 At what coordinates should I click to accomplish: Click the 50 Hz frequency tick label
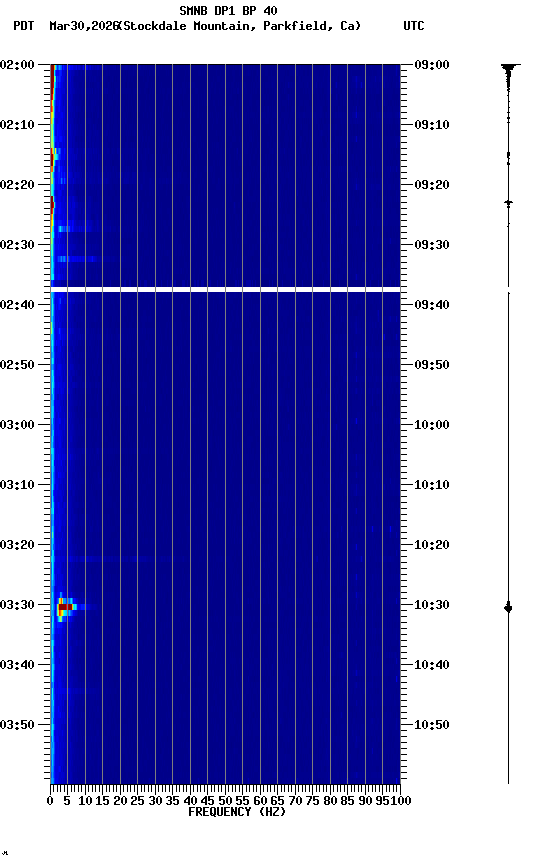tap(225, 801)
